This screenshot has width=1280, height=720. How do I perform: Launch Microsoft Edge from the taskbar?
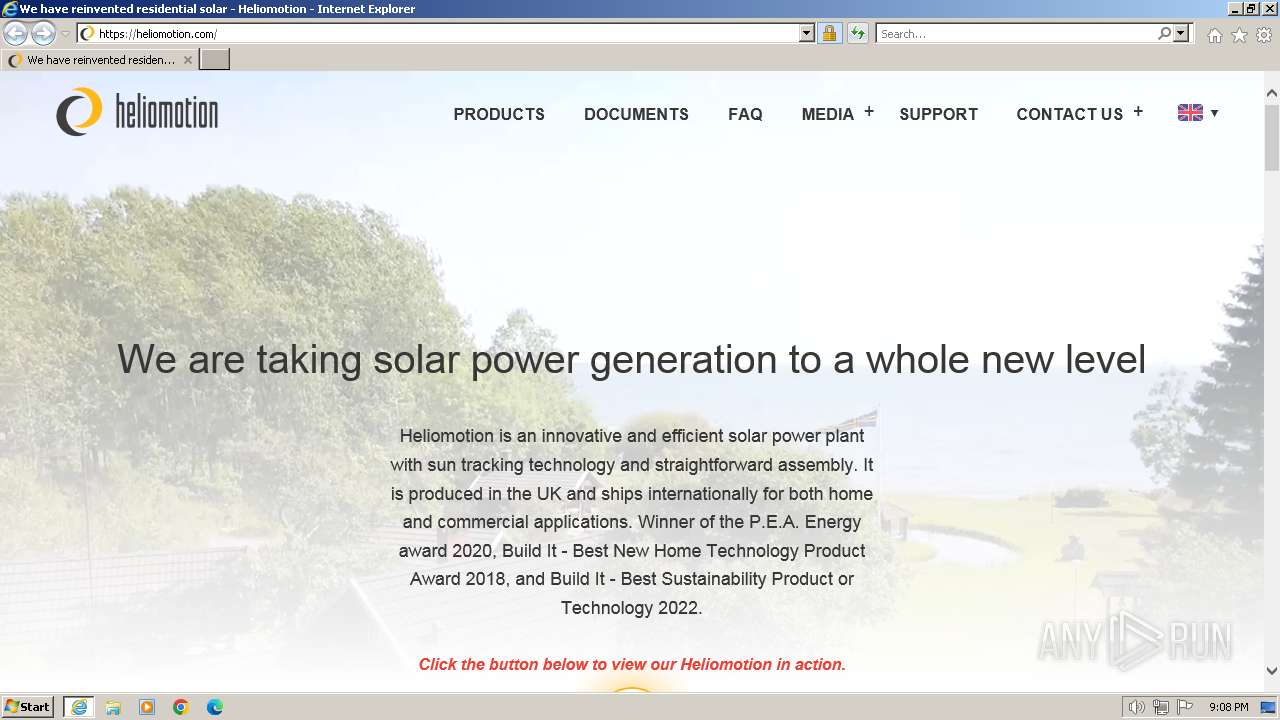[x=215, y=707]
